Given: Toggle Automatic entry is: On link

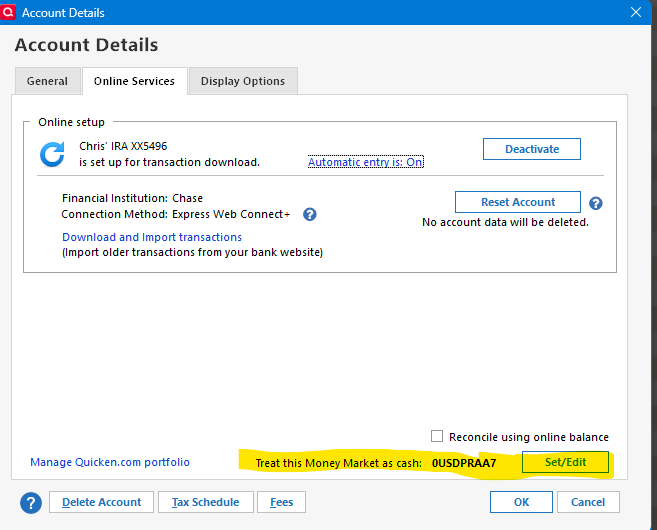Looking at the screenshot, I should point(366,162).
